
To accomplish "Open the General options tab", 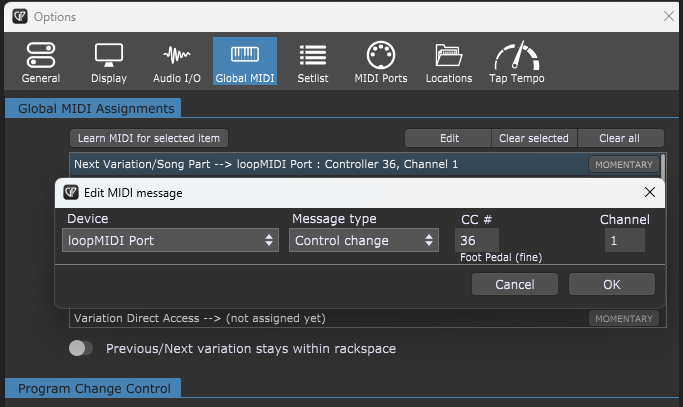I will (x=41, y=62).
